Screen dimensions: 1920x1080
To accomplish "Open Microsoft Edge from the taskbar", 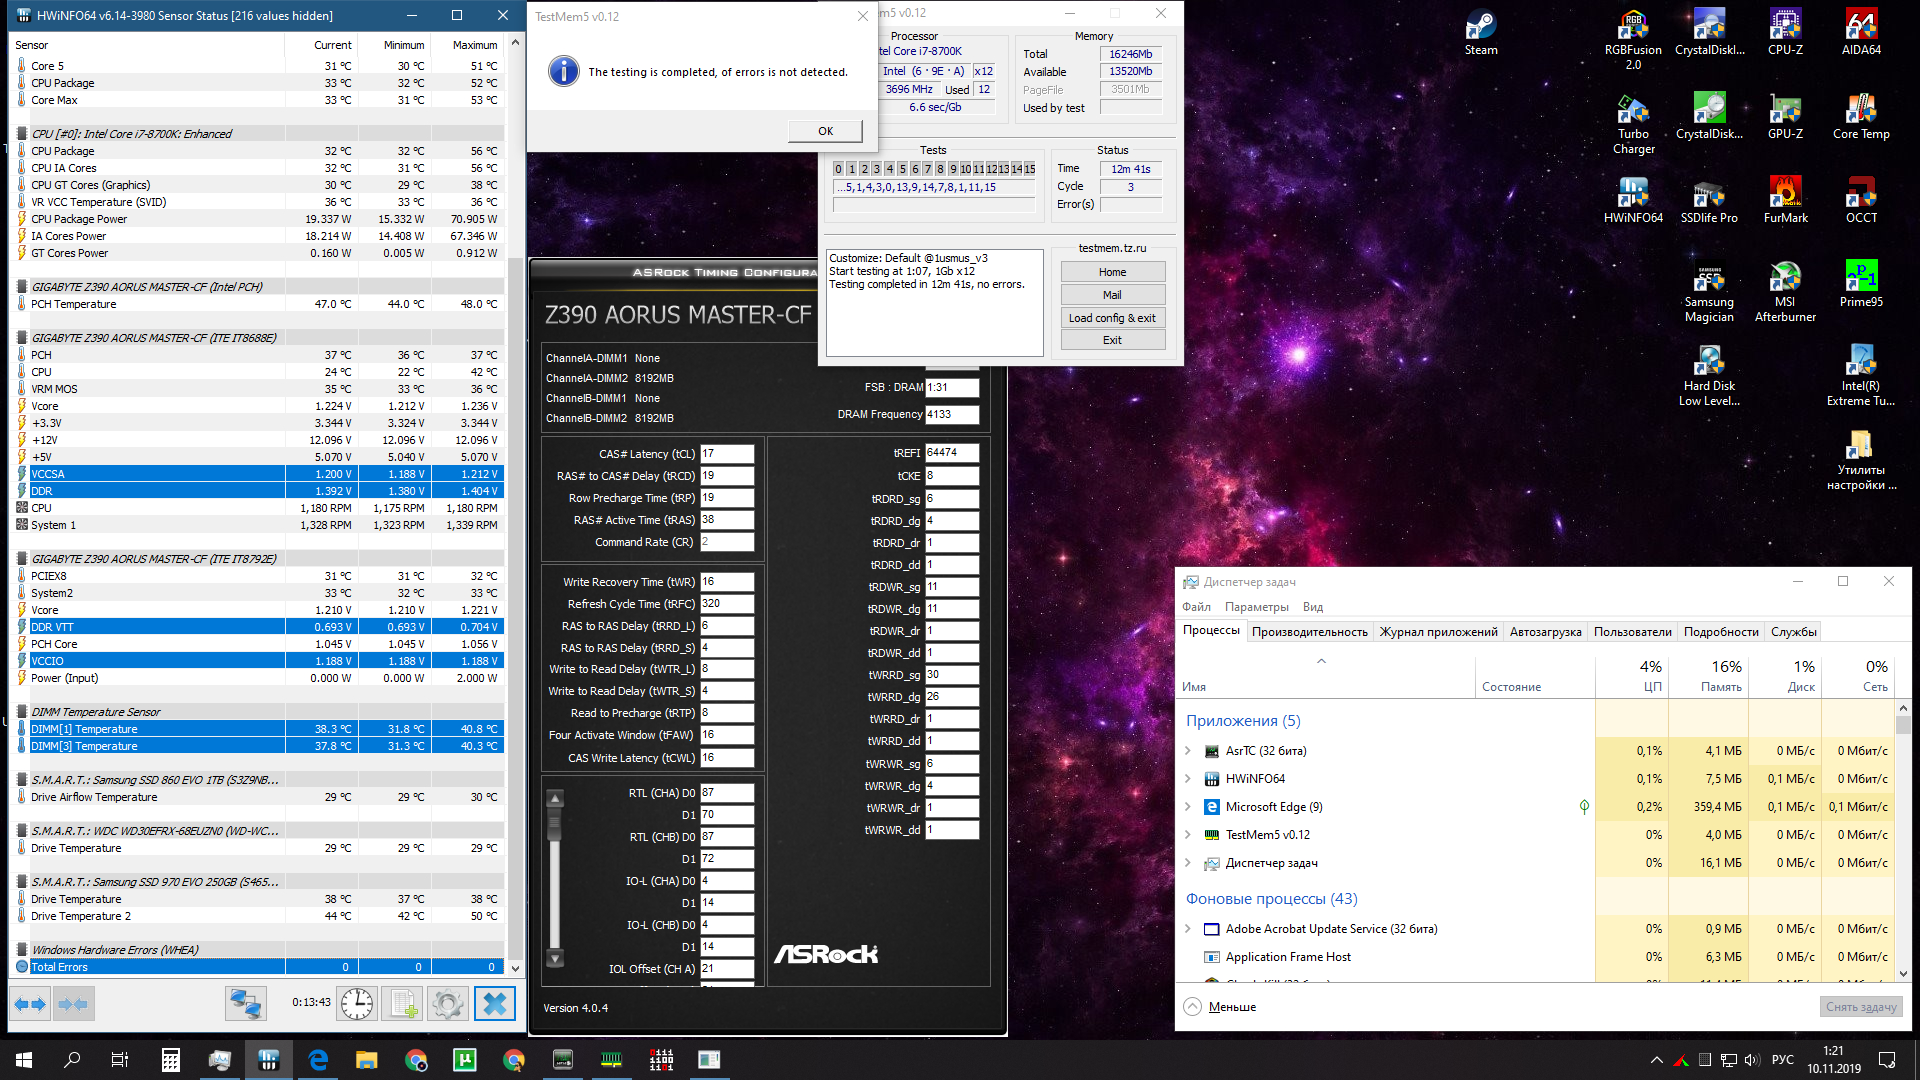I will click(x=318, y=1060).
